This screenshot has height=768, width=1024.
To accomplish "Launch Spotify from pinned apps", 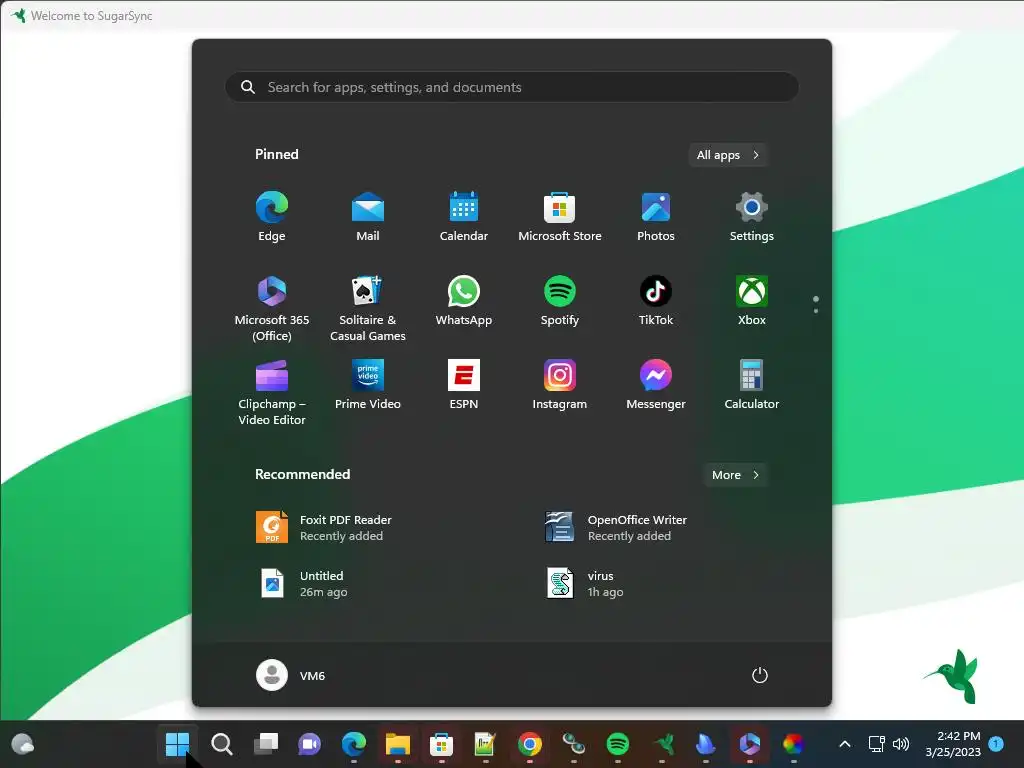I will click(560, 301).
